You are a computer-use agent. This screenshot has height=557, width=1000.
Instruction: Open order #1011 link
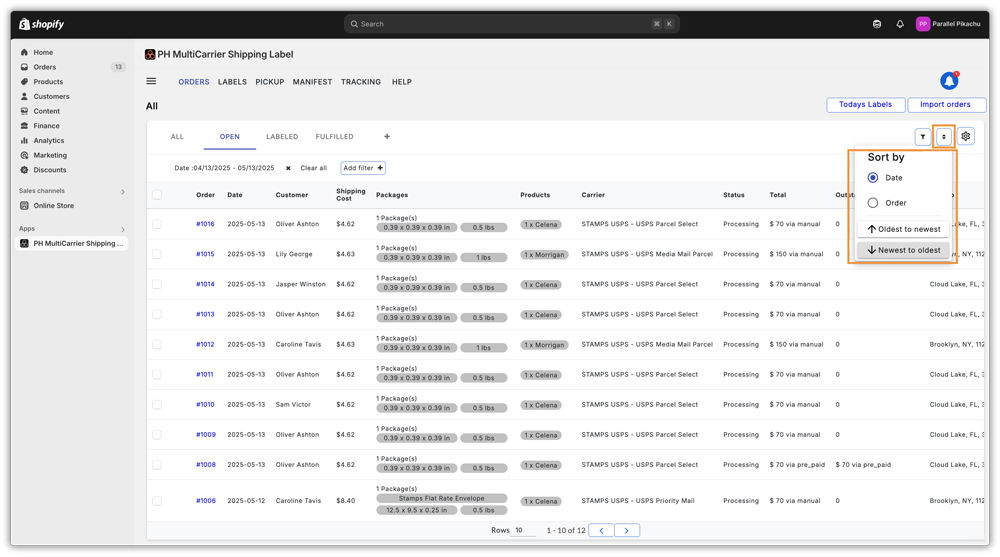(205, 375)
